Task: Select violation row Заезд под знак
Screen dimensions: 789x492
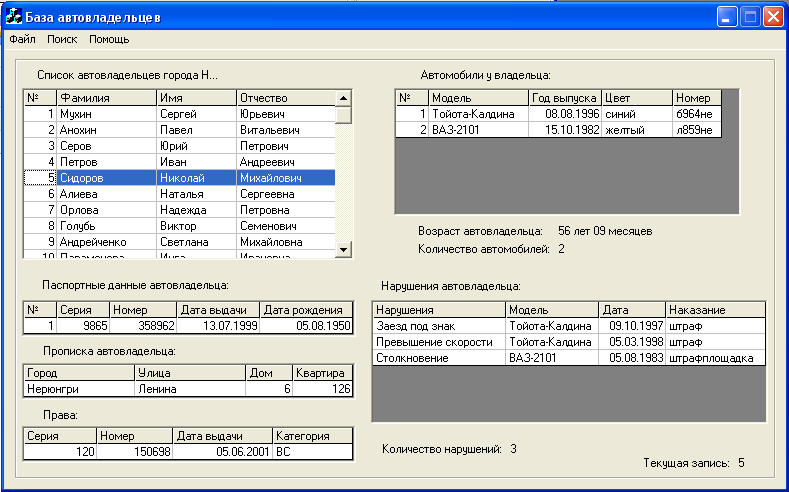Action: [569, 326]
